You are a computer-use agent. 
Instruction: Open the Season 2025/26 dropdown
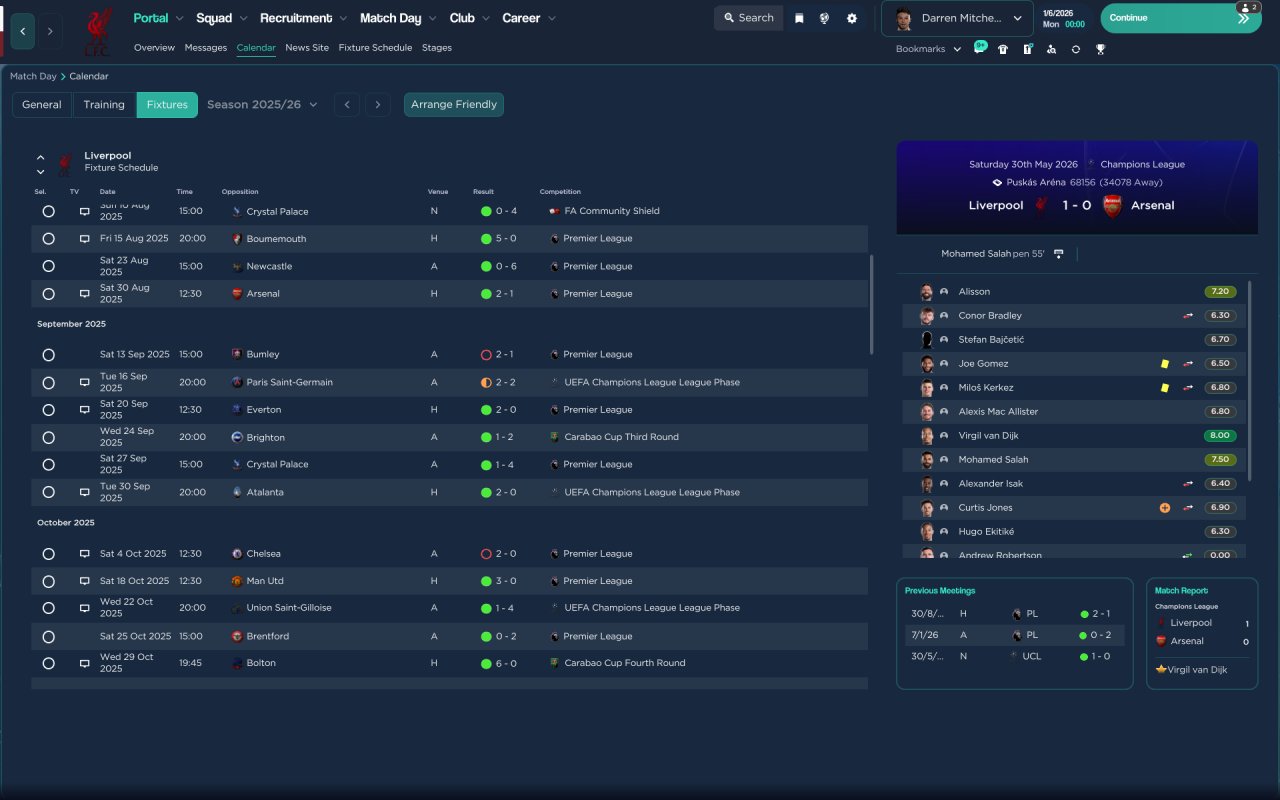click(x=262, y=104)
